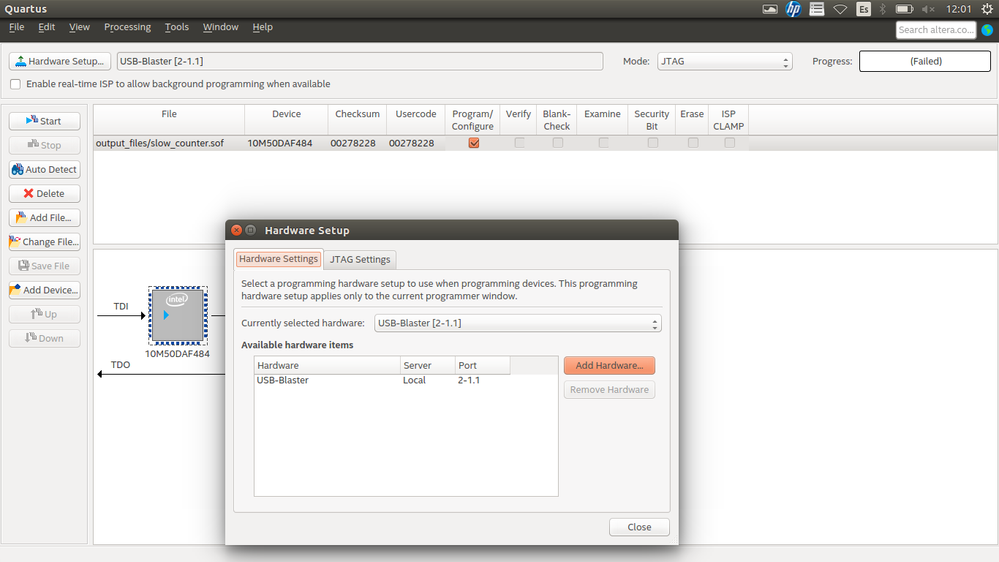This screenshot has height=562, width=999.
Task: Open the Edit menu
Action: (x=47, y=27)
